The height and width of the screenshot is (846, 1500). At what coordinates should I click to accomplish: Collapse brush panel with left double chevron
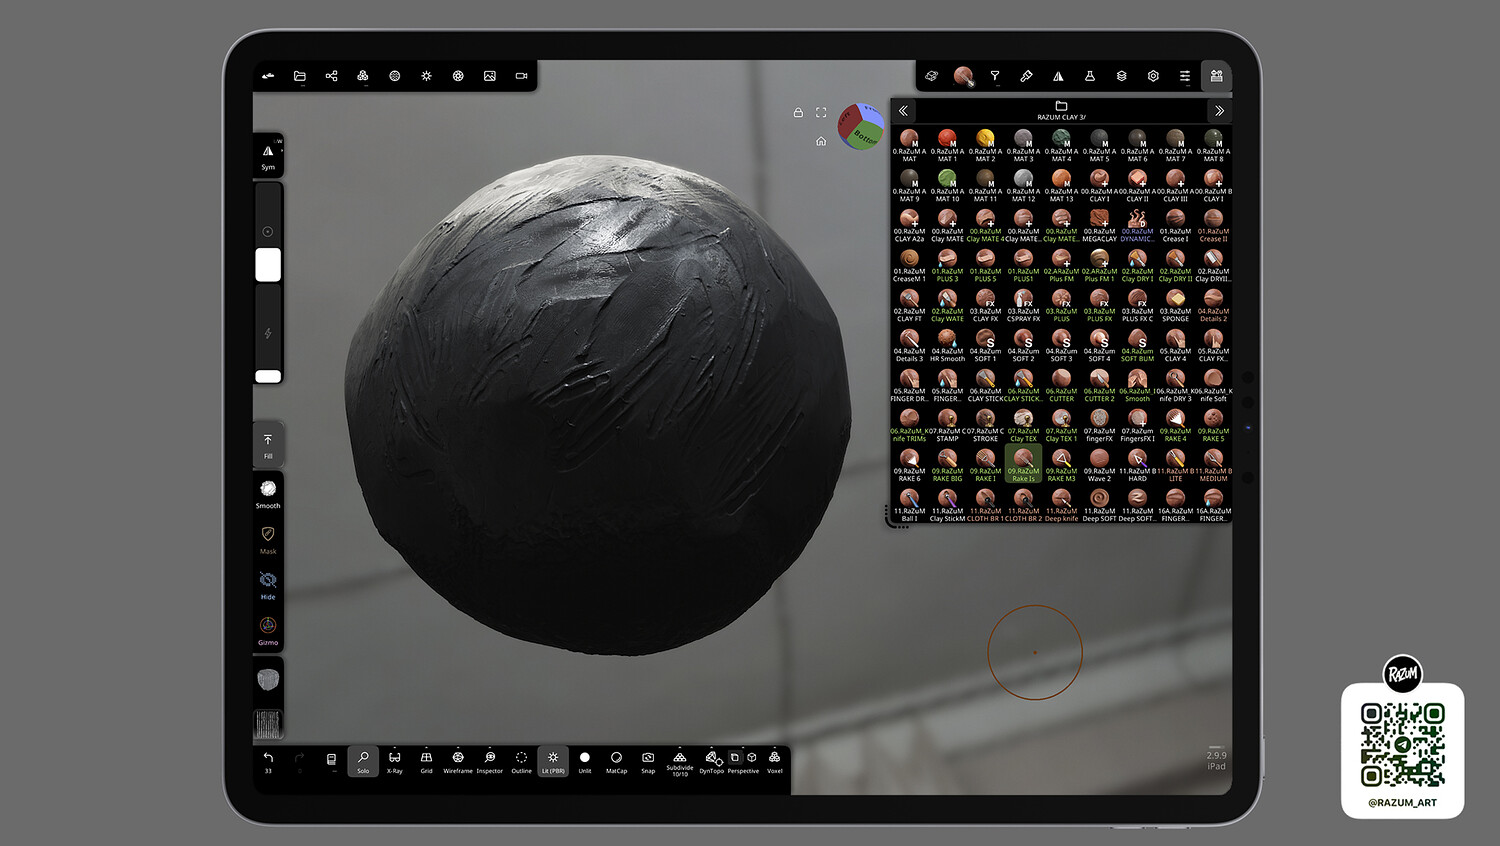(x=903, y=111)
